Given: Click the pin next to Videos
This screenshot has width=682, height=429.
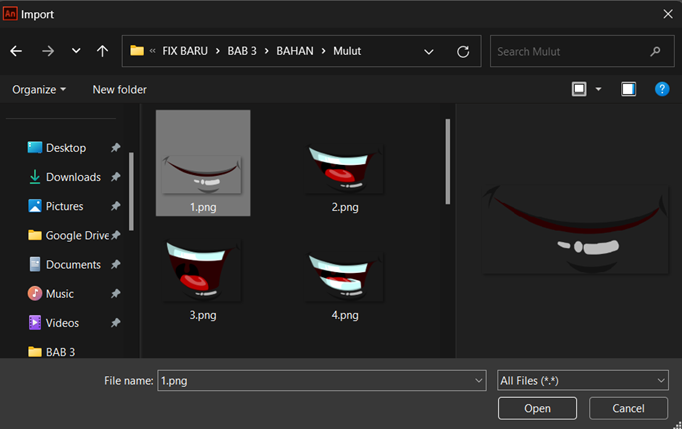Looking at the screenshot, I should [x=115, y=323].
